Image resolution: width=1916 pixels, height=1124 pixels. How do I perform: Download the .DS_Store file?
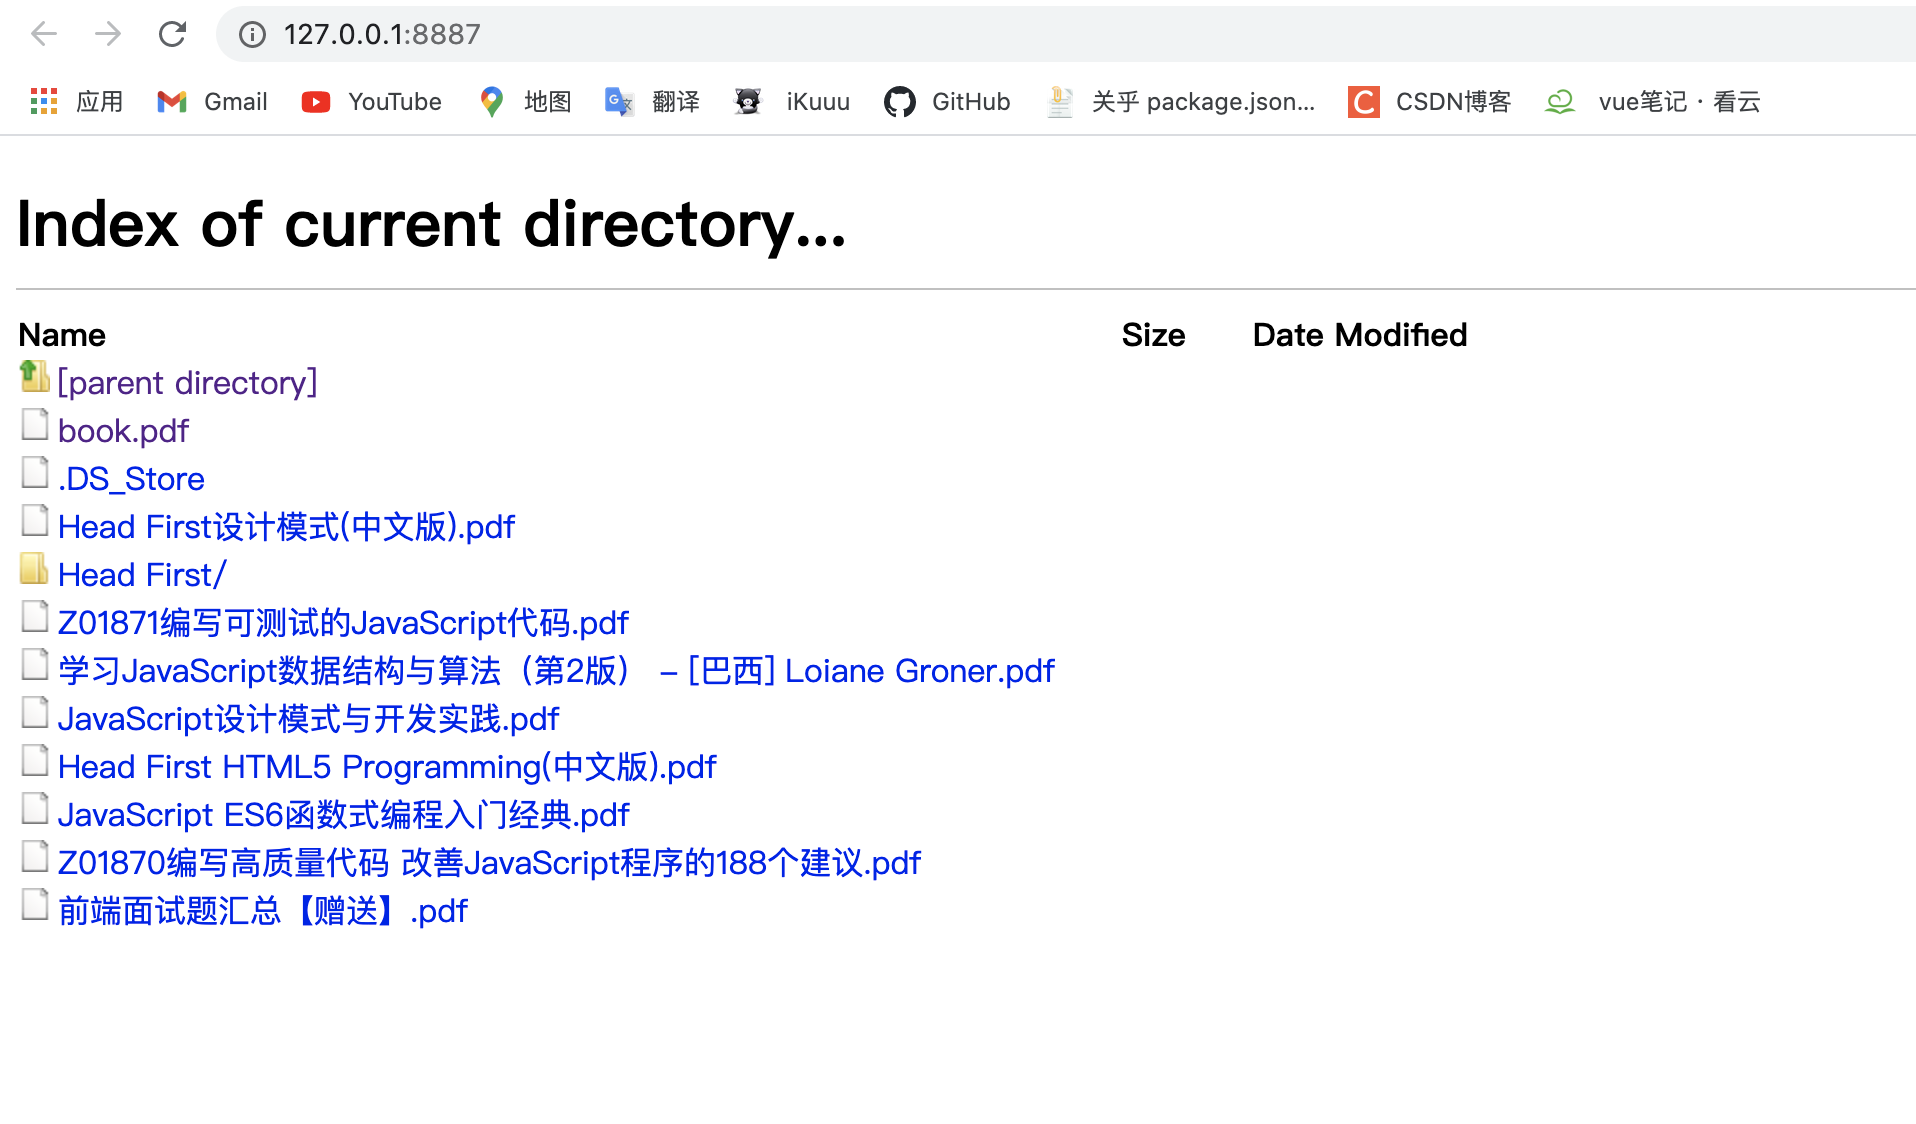[x=131, y=478]
